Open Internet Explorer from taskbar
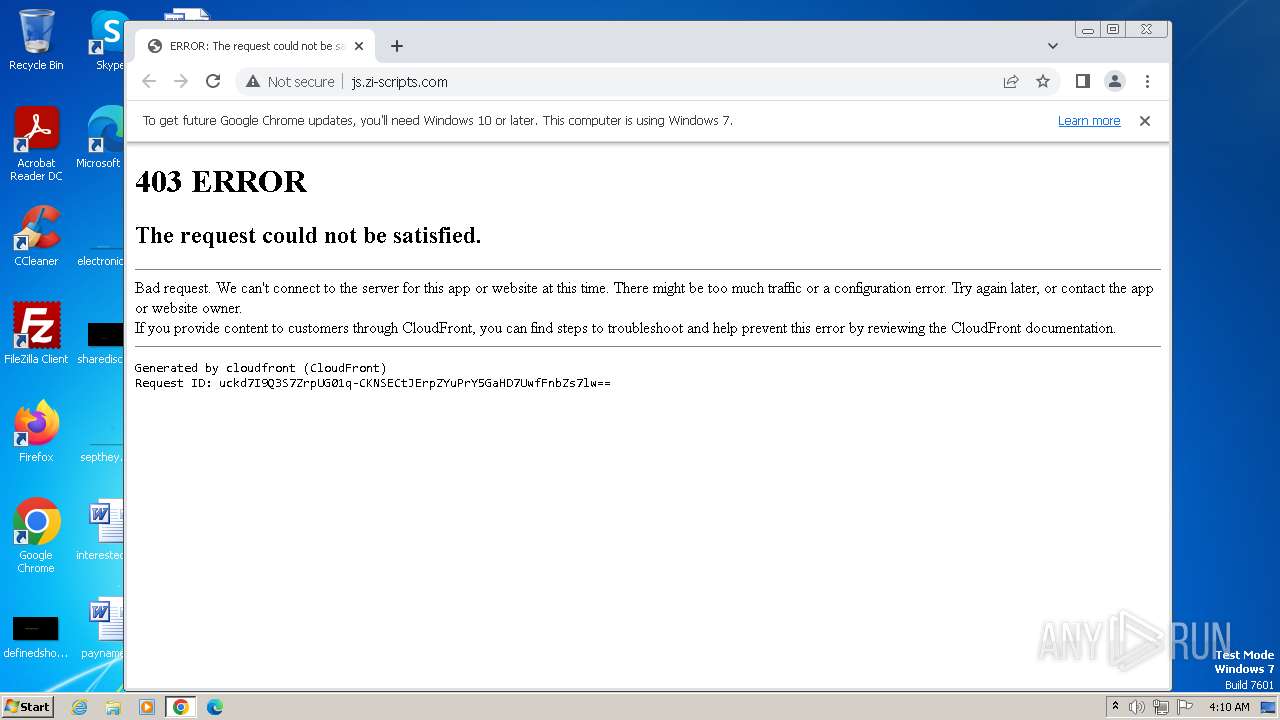This screenshot has height=720, width=1280. [80, 707]
